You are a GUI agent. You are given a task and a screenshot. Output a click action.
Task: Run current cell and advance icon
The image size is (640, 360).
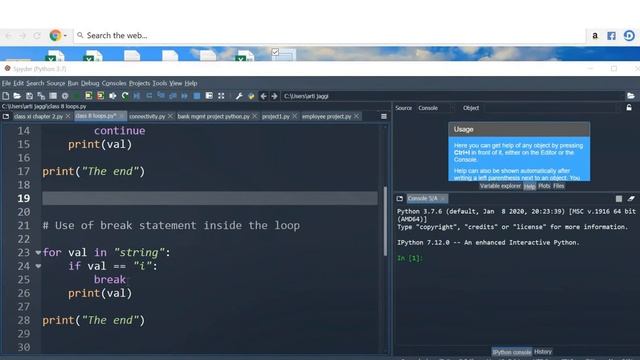[x=100, y=96]
